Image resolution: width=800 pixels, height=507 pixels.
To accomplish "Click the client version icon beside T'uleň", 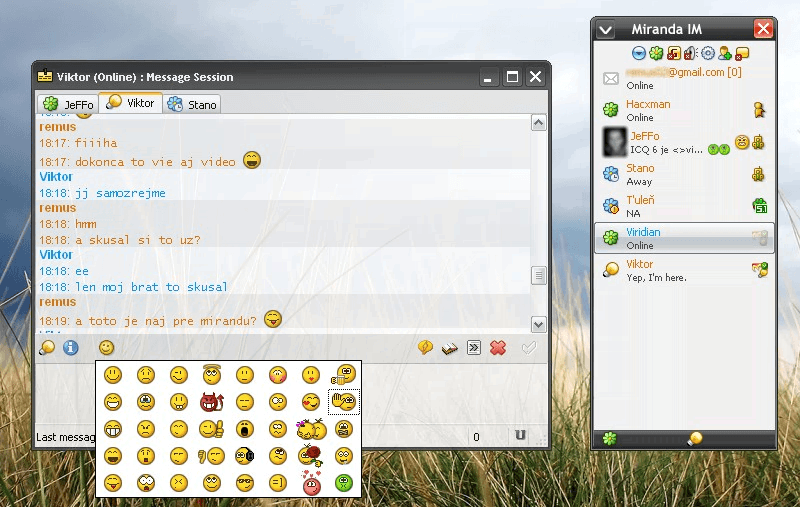I will pos(760,206).
